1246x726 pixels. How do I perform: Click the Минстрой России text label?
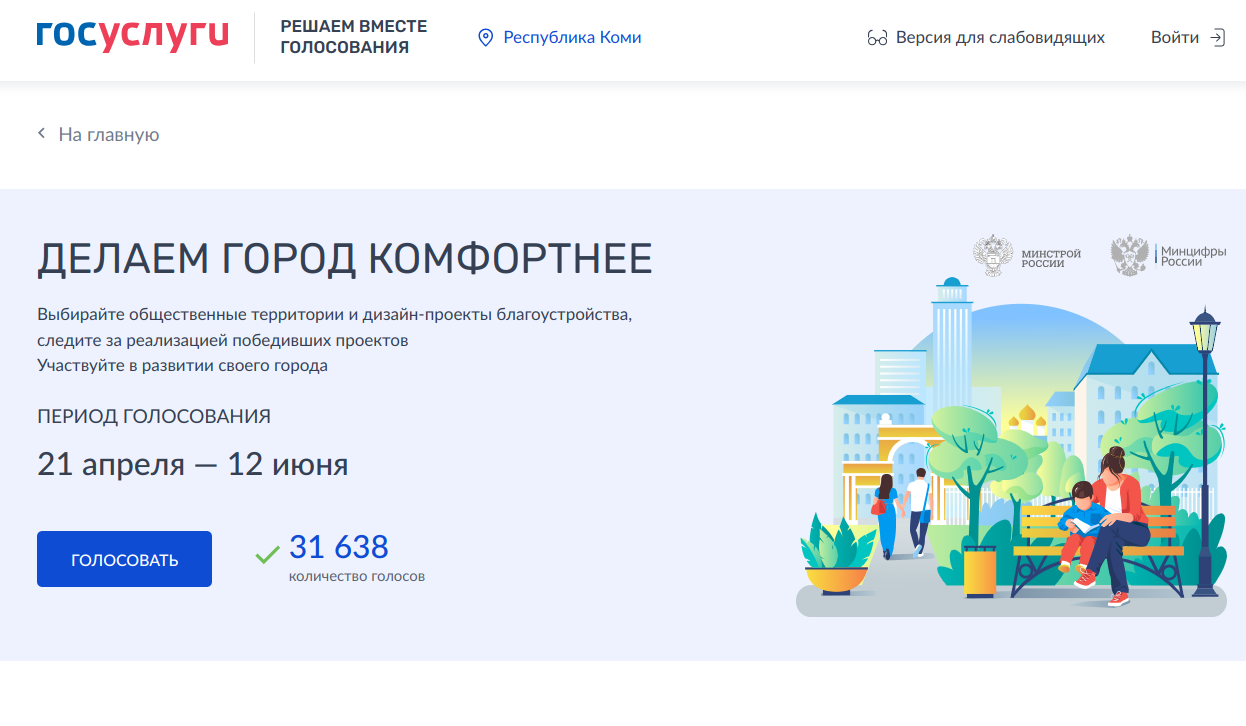(x=1051, y=258)
